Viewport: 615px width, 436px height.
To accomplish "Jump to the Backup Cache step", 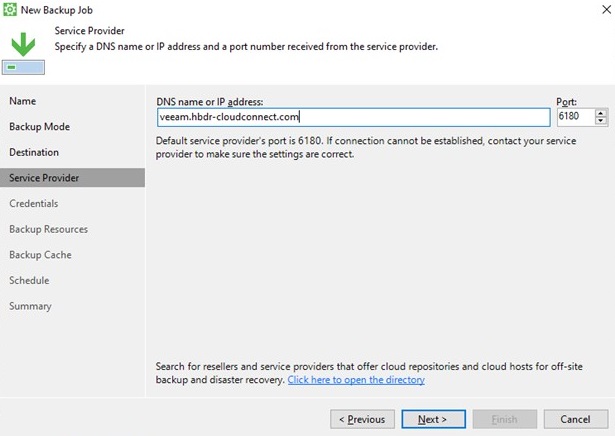I will 40,255.
